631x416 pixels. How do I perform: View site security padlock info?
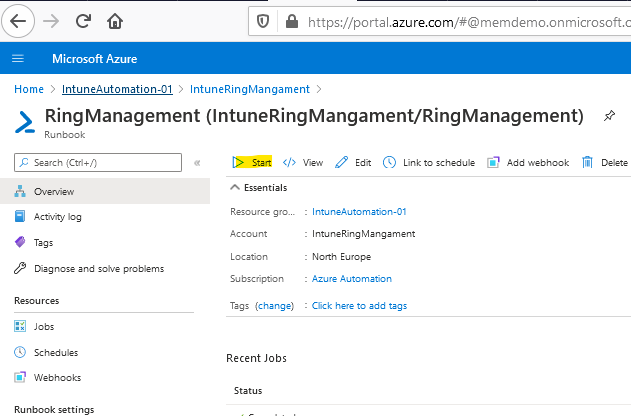pos(292,21)
